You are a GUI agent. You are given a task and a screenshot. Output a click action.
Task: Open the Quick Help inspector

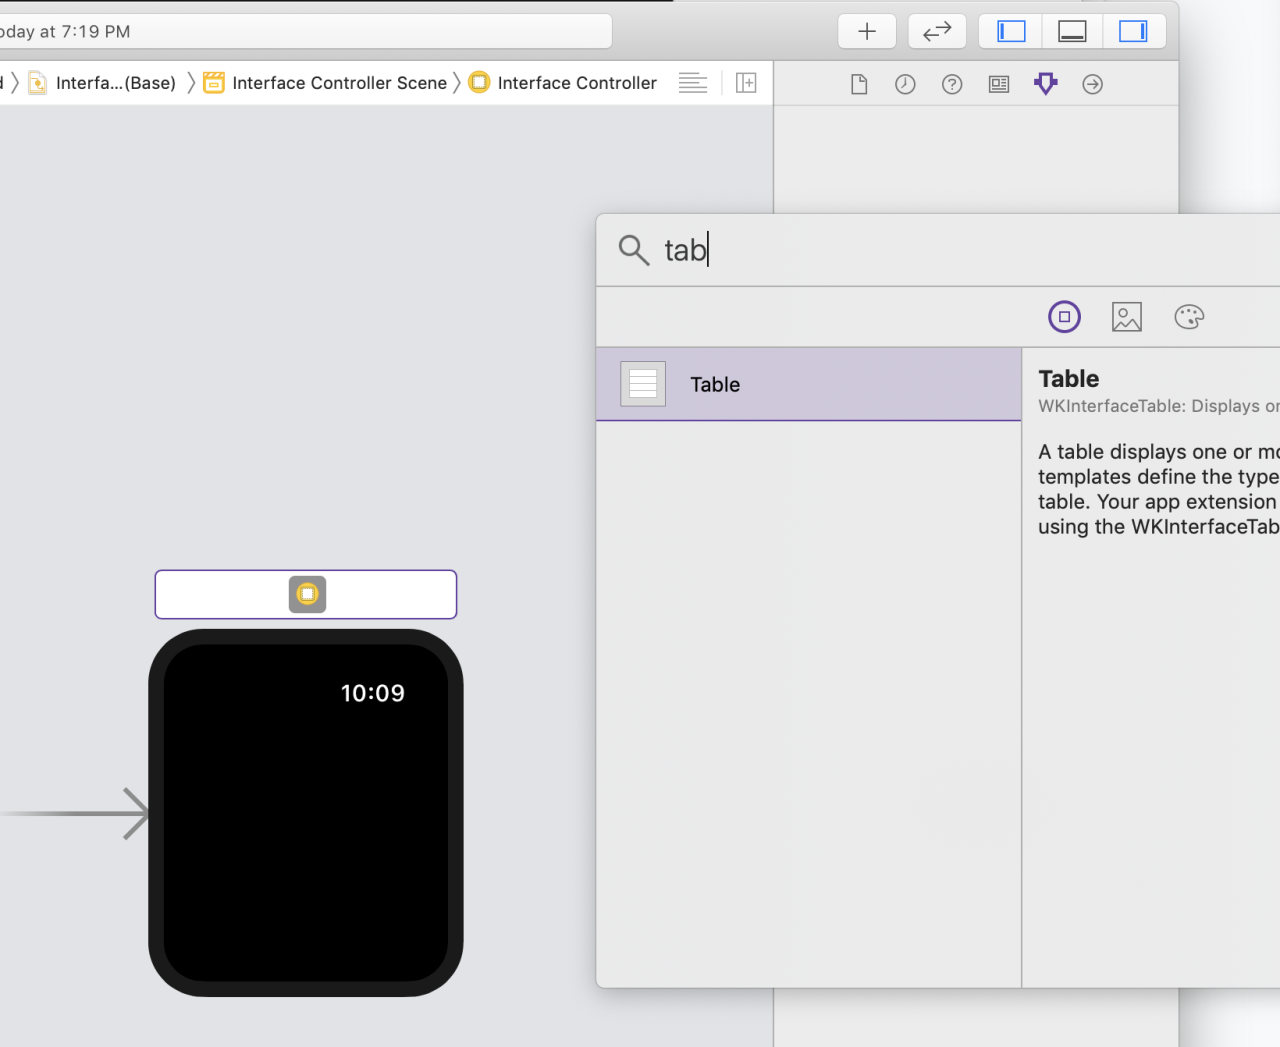click(952, 85)
